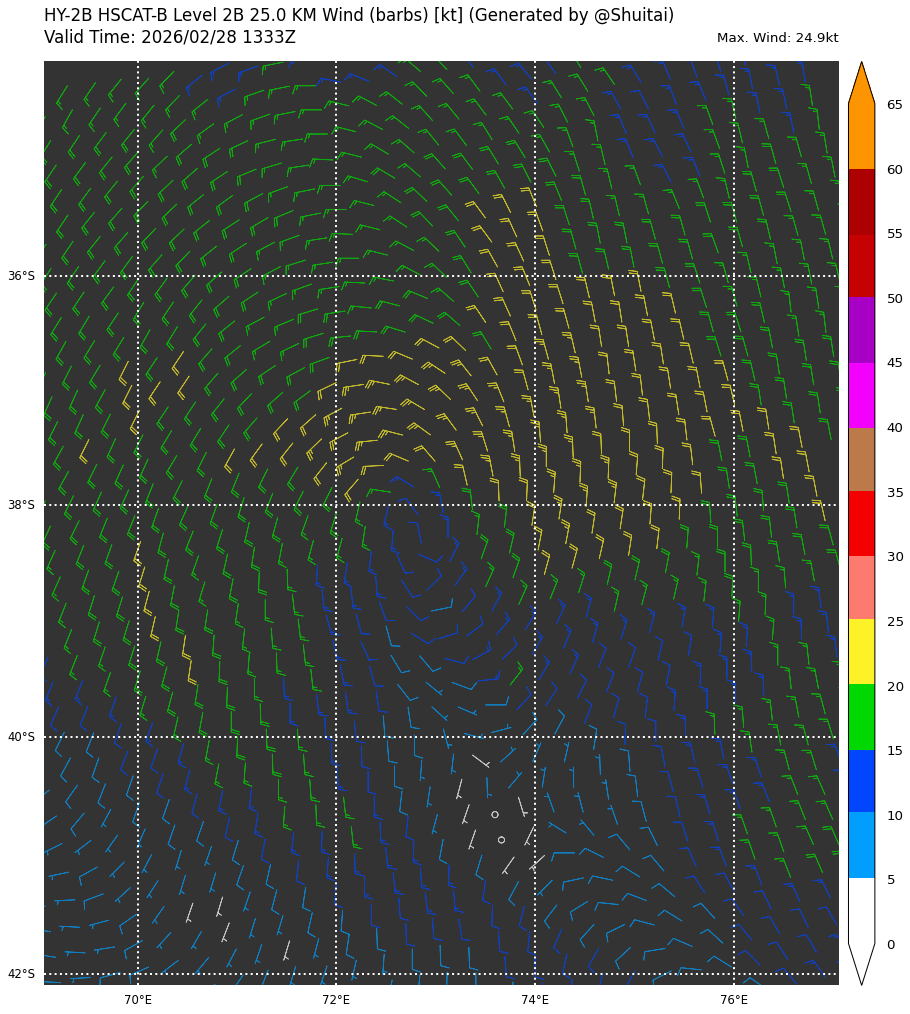Select the brown 35–40 kt colorbar band
The image size is (910, 1014).
(x=861, y=459)
